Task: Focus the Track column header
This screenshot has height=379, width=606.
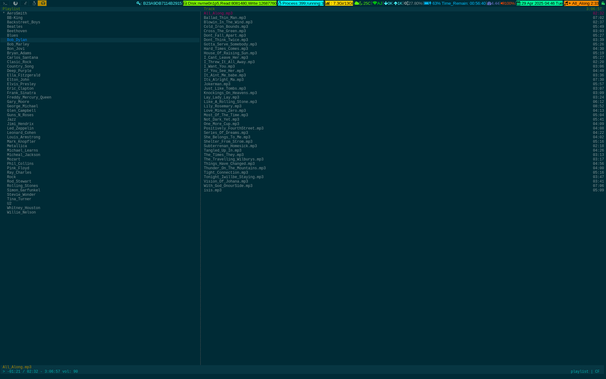Action: 209,8
